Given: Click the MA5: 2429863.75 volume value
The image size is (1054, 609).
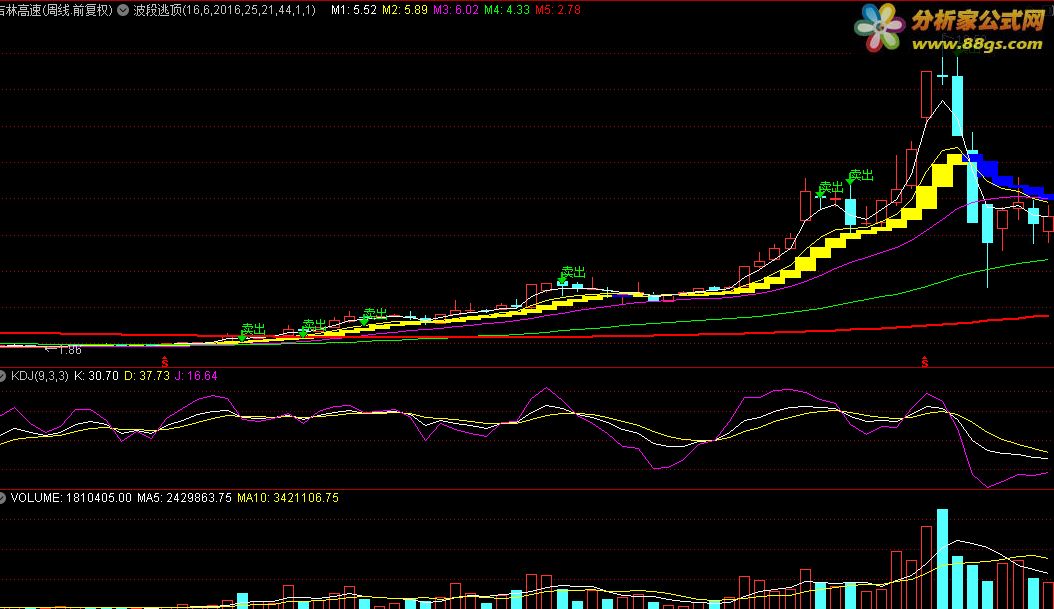Looking at the screenshot, I should pyautogui.click(x=184, y=498).
